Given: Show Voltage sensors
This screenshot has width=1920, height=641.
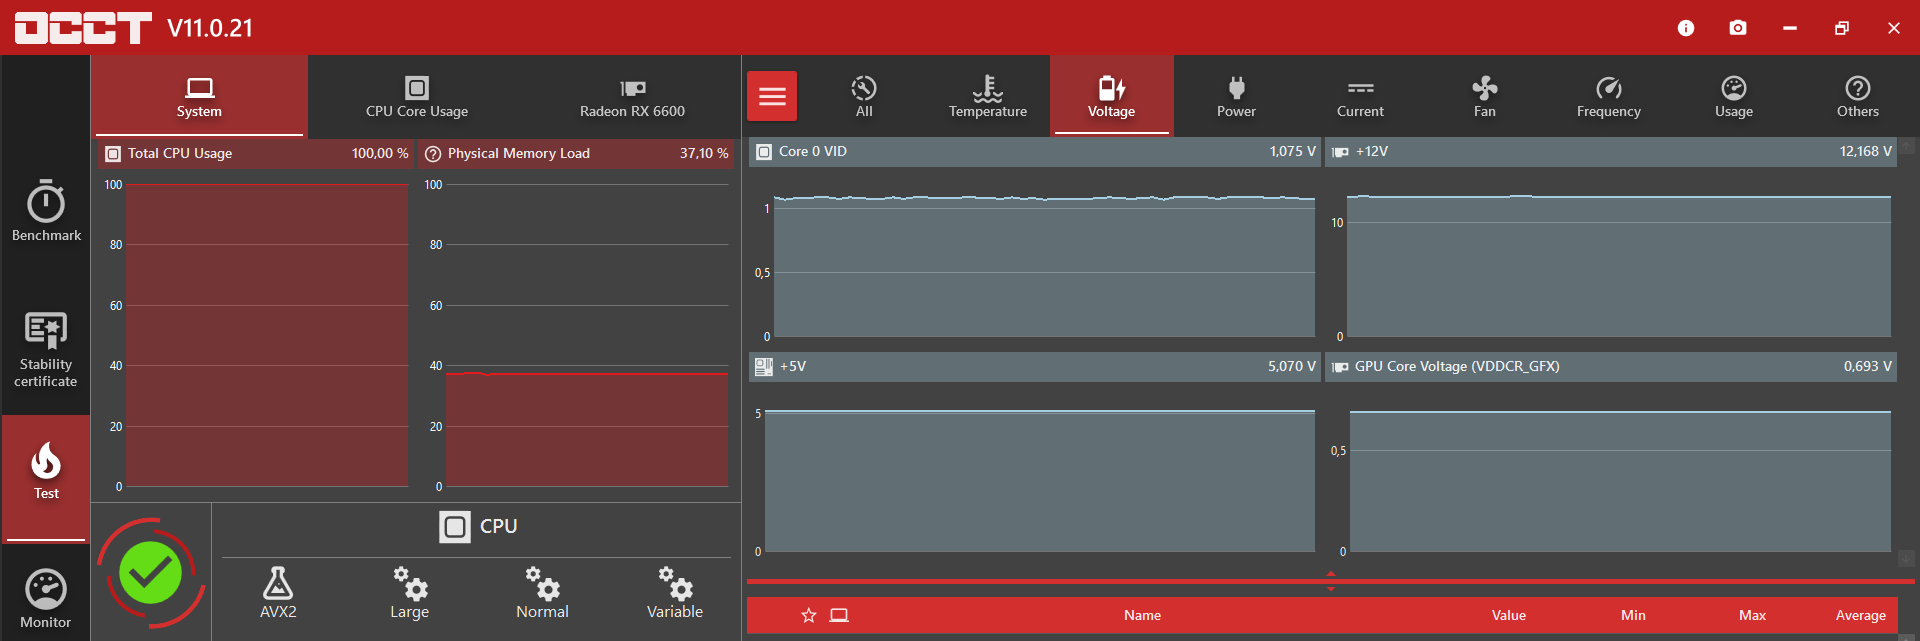Looking at the screenshot, I should coord(1112,96).
